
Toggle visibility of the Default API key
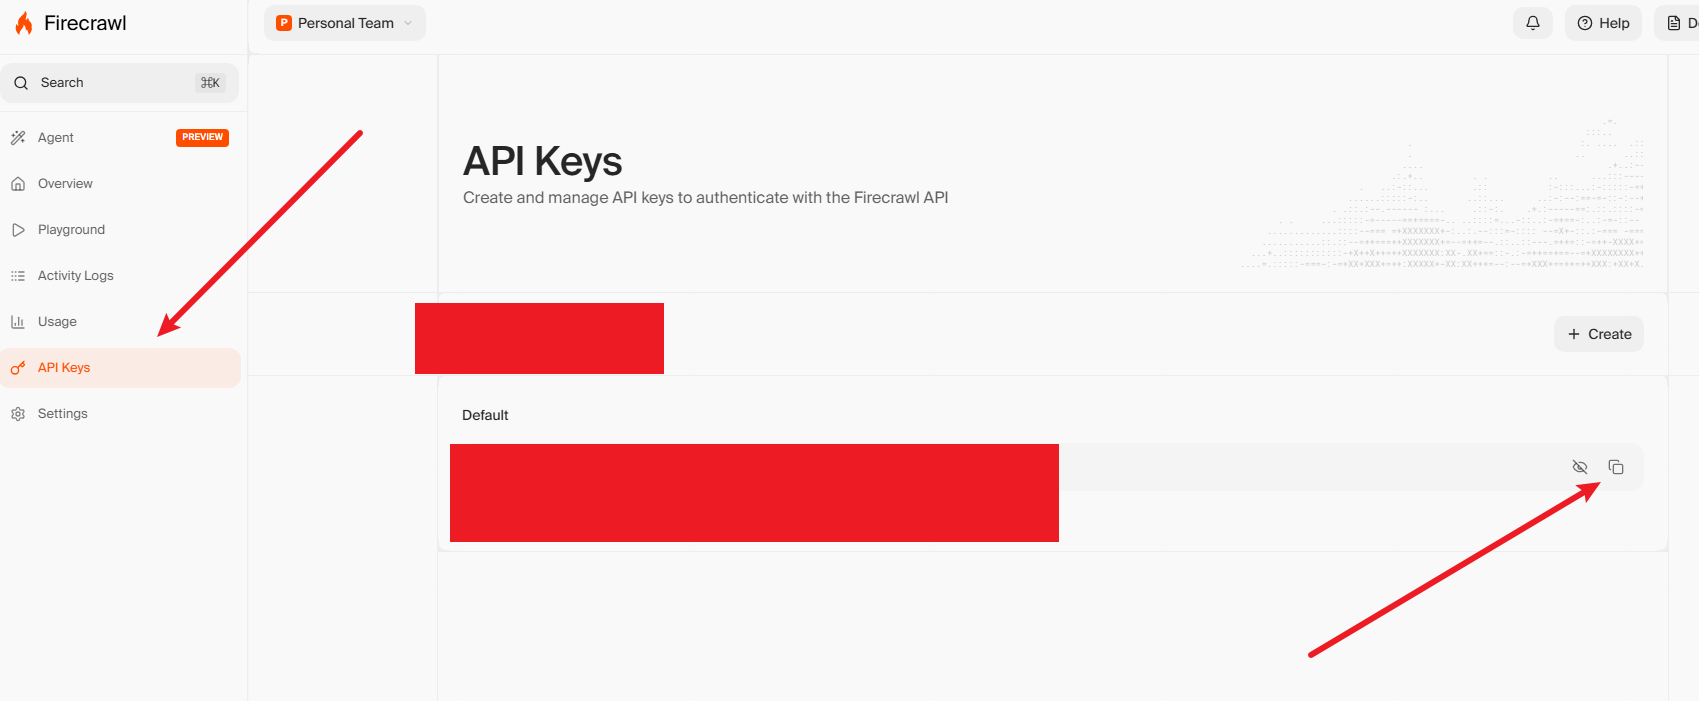[x=1580, y=467]
